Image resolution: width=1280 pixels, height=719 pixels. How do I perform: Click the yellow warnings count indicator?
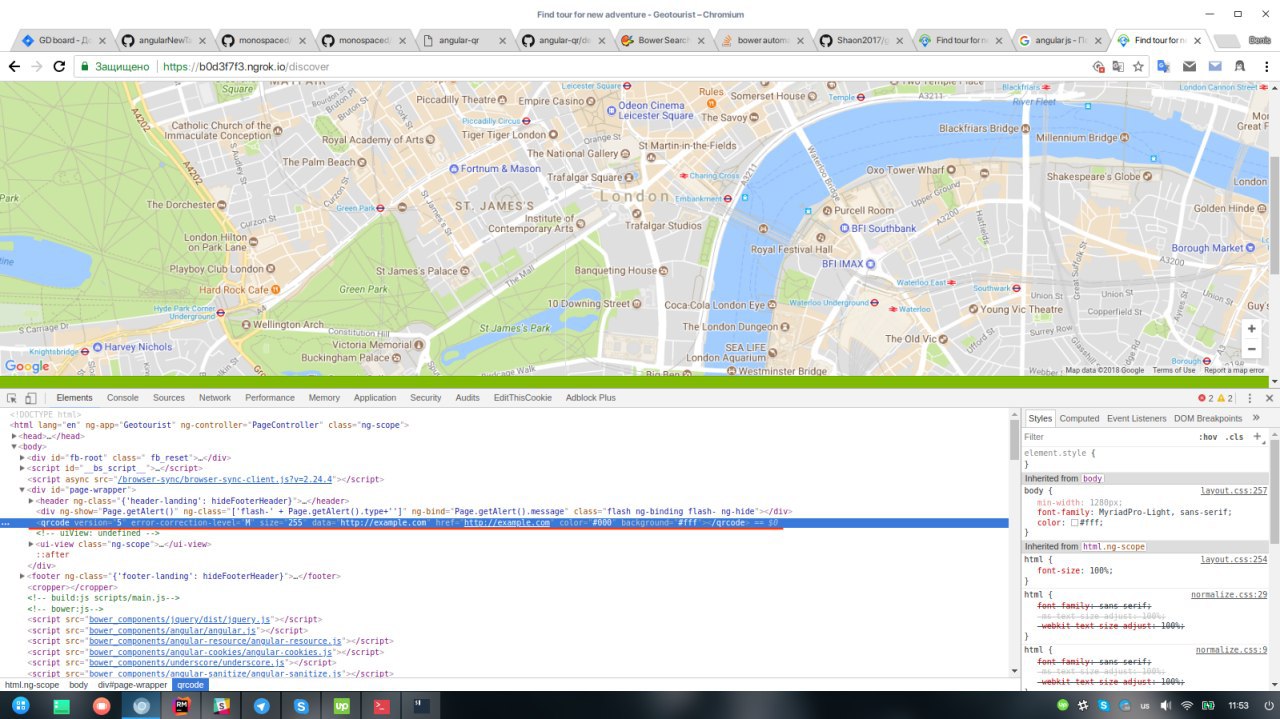1225,398
